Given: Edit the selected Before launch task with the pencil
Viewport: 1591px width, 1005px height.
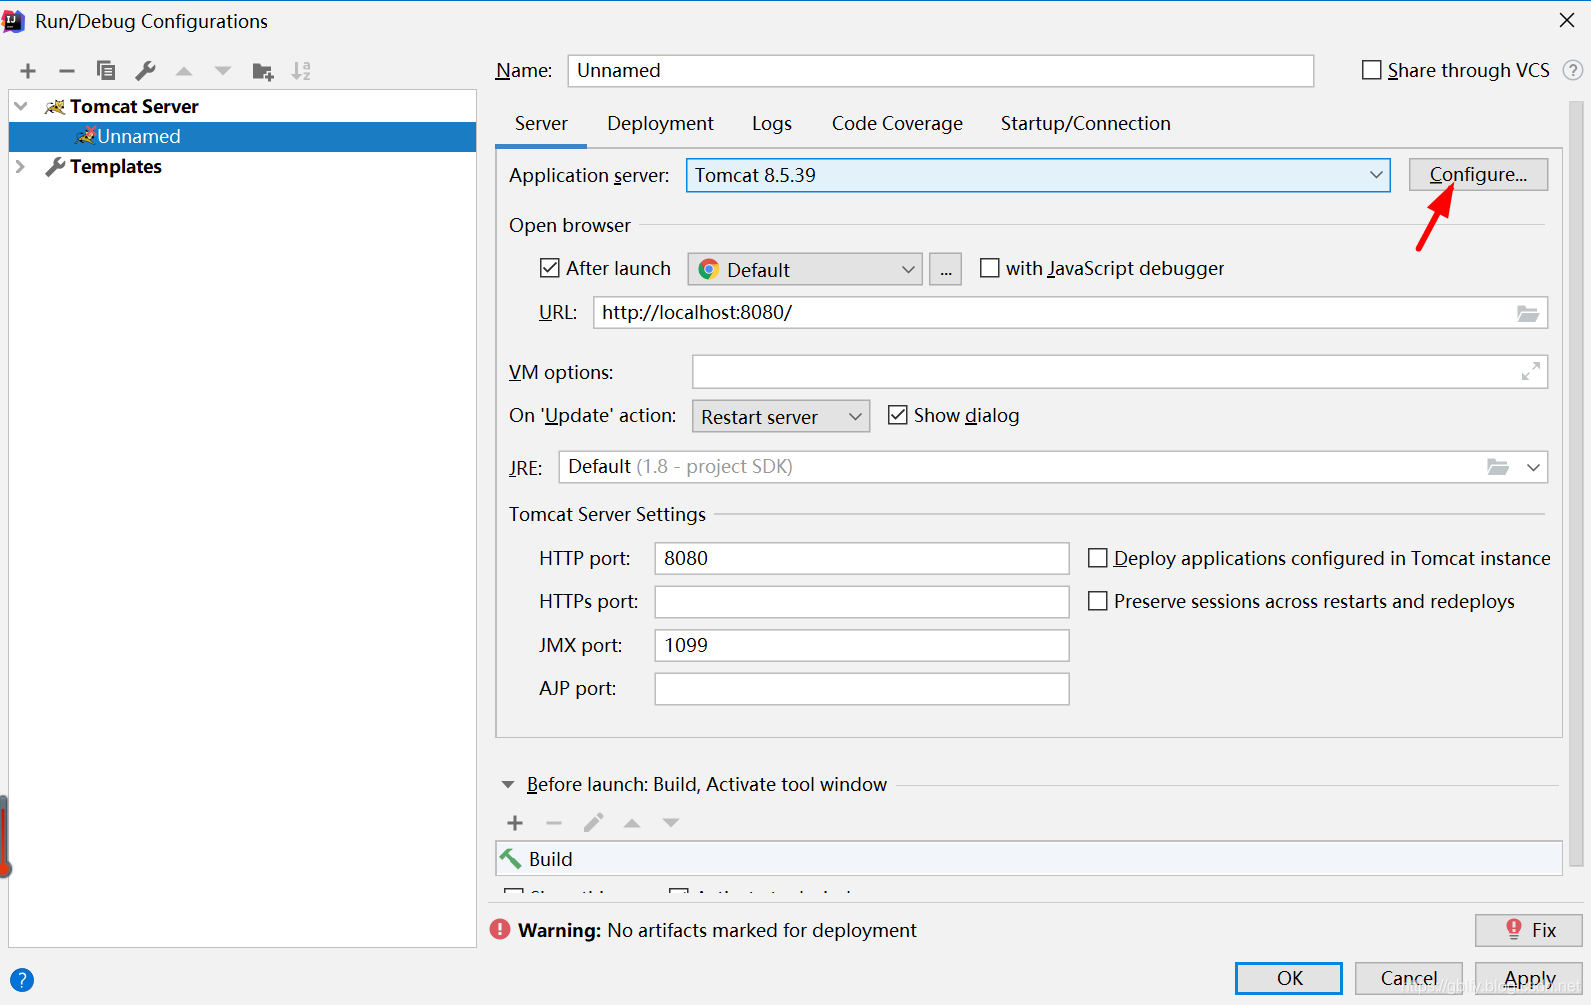Looking at the screenshot, I should 593,823.
